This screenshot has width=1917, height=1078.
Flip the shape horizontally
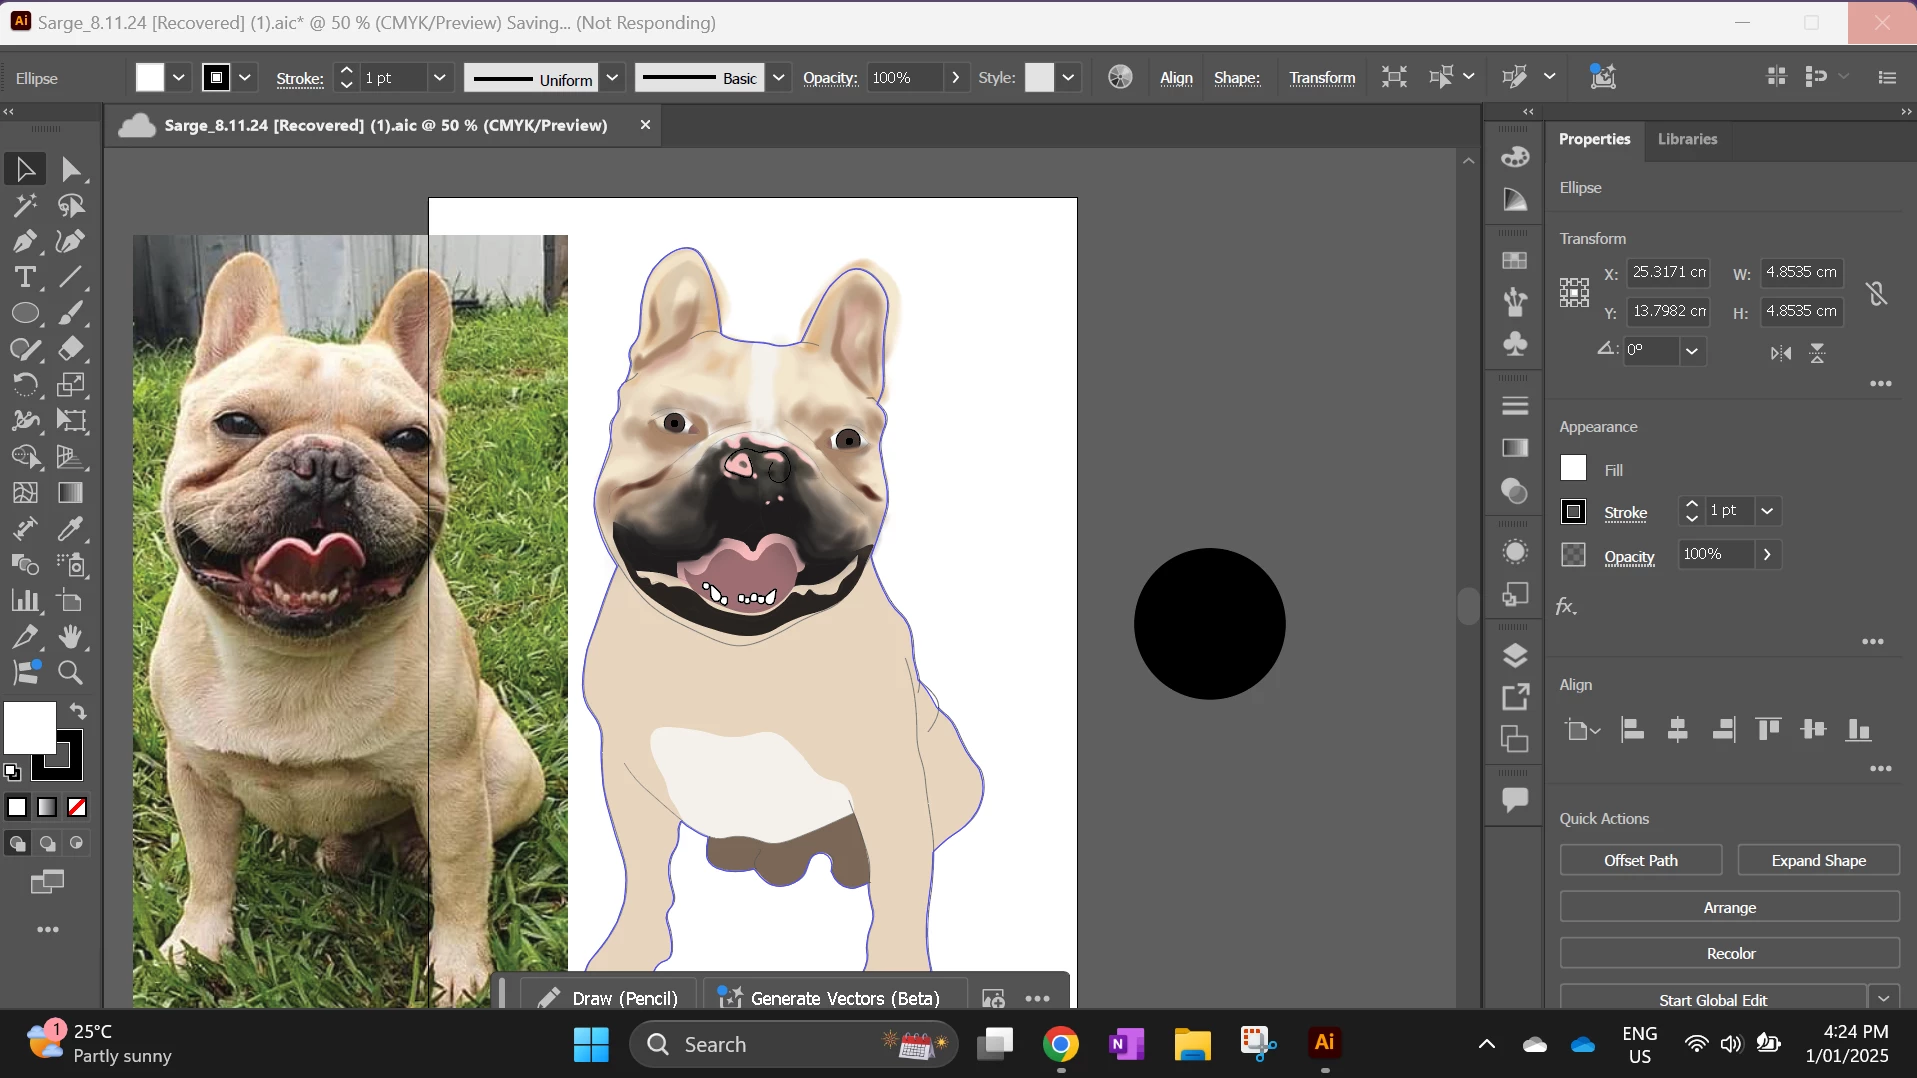1781,353
